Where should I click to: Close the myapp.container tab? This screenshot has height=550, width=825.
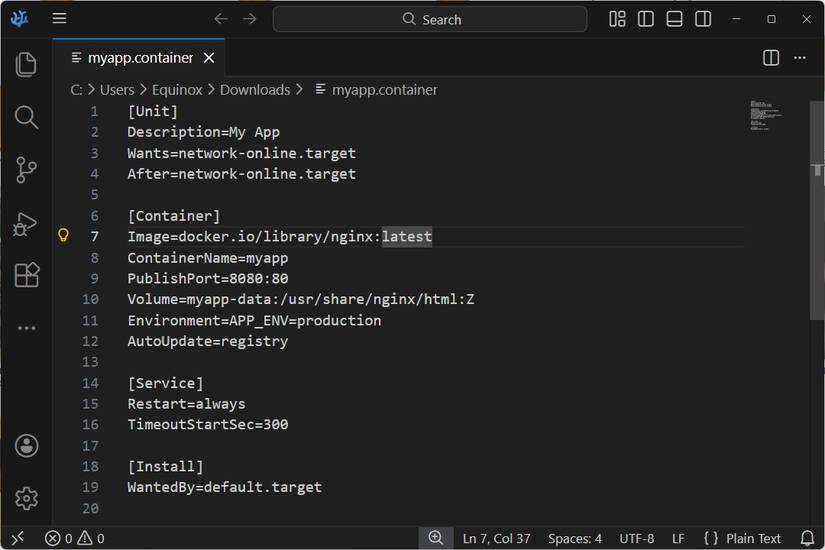click(x=209, y=57)
